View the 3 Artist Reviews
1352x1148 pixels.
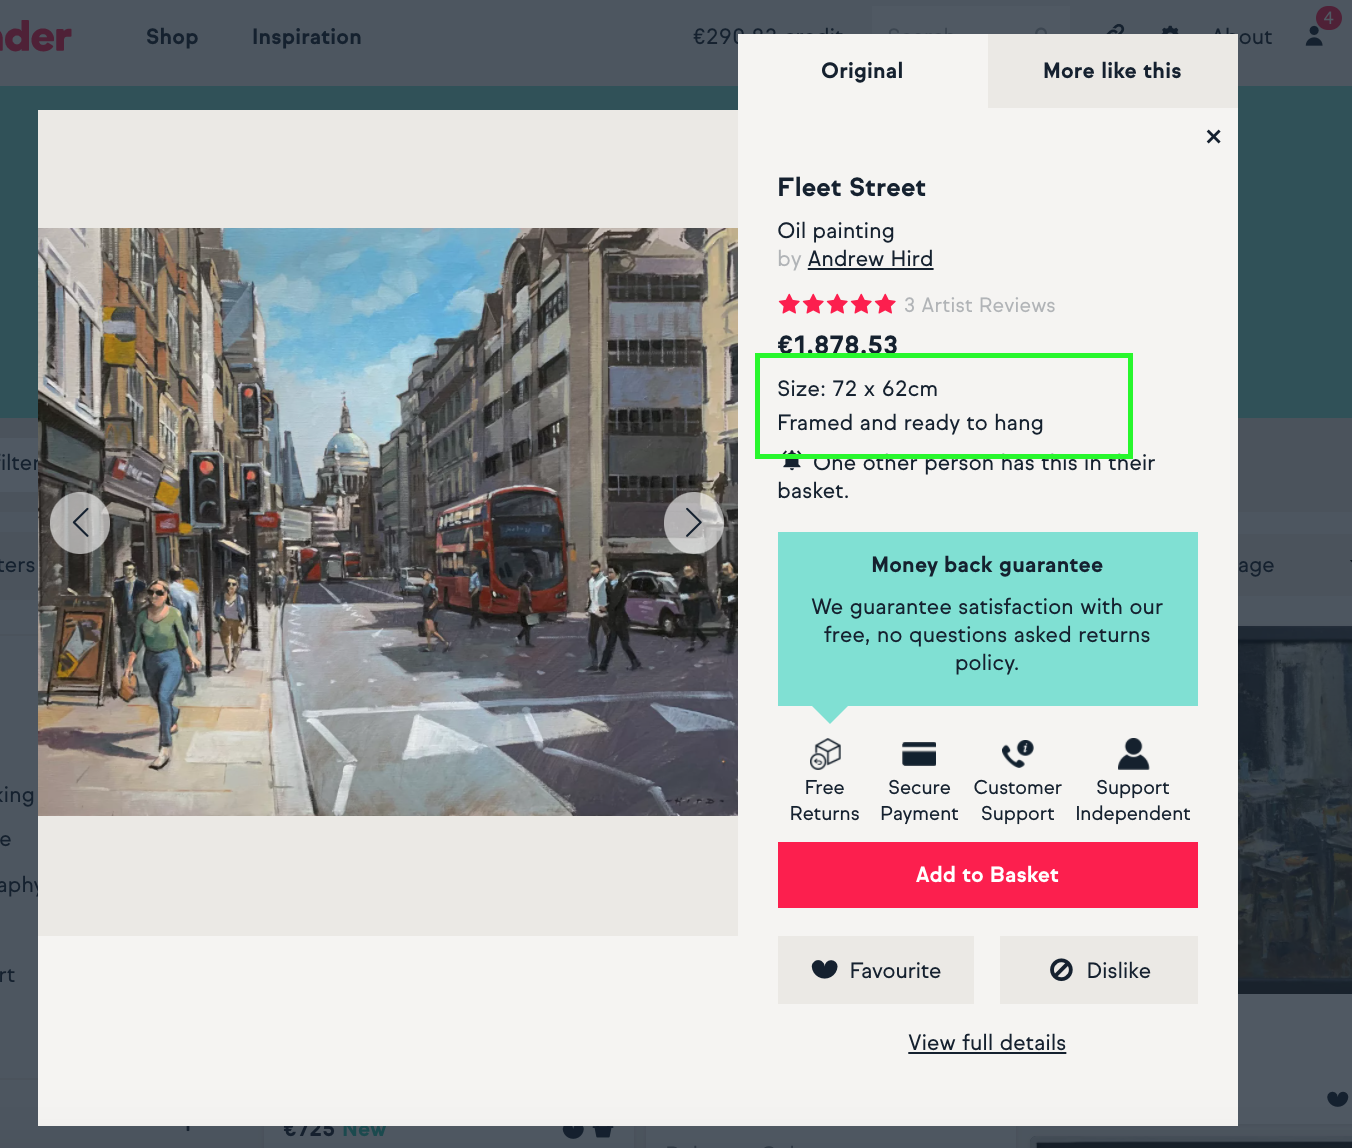[980, 305]
